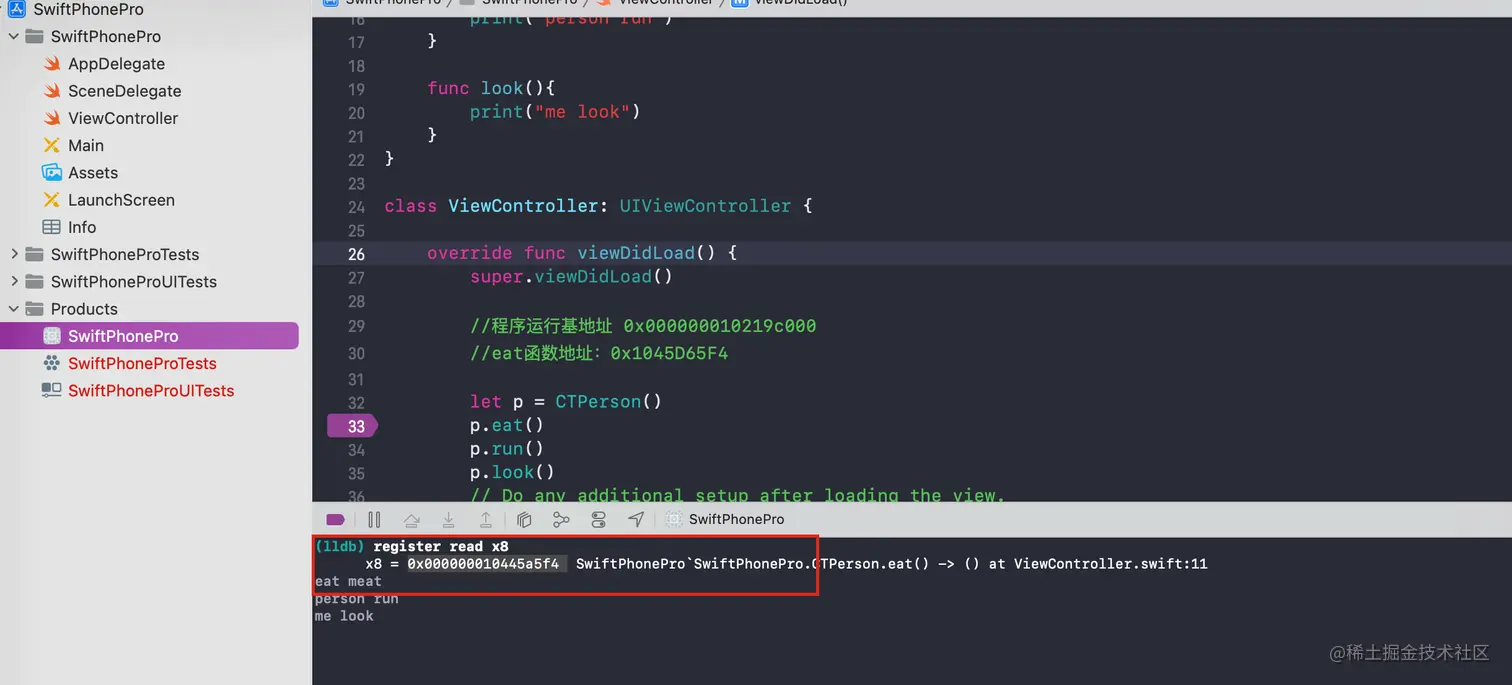Click the "p.eat()" call
This screenshot has width=1512, height=685.
pyautogui.click(x=507, y=426)
